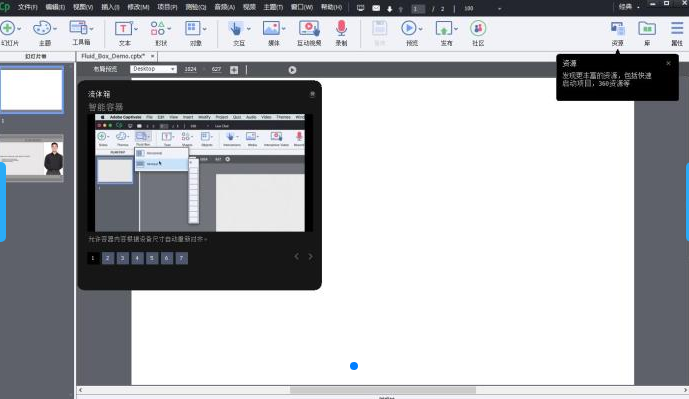Click the up arrow icon beside page number
This screenshot has width=689, height=399.
[400, 9]
